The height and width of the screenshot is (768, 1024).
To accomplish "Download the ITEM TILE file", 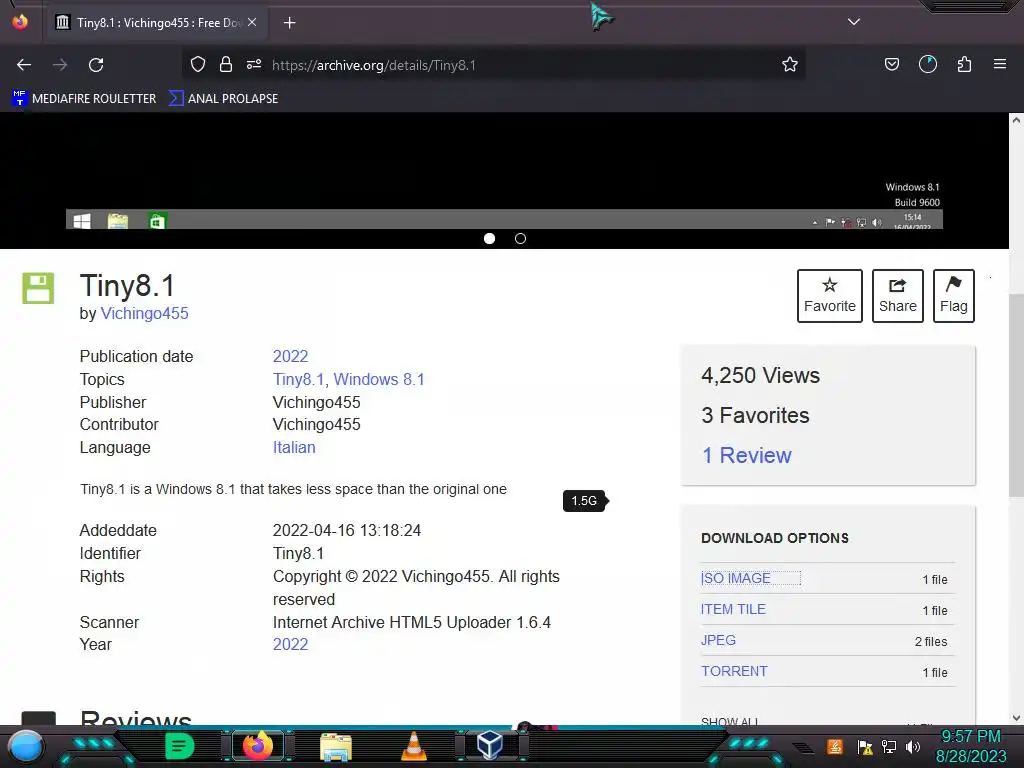I will (733, 609).
